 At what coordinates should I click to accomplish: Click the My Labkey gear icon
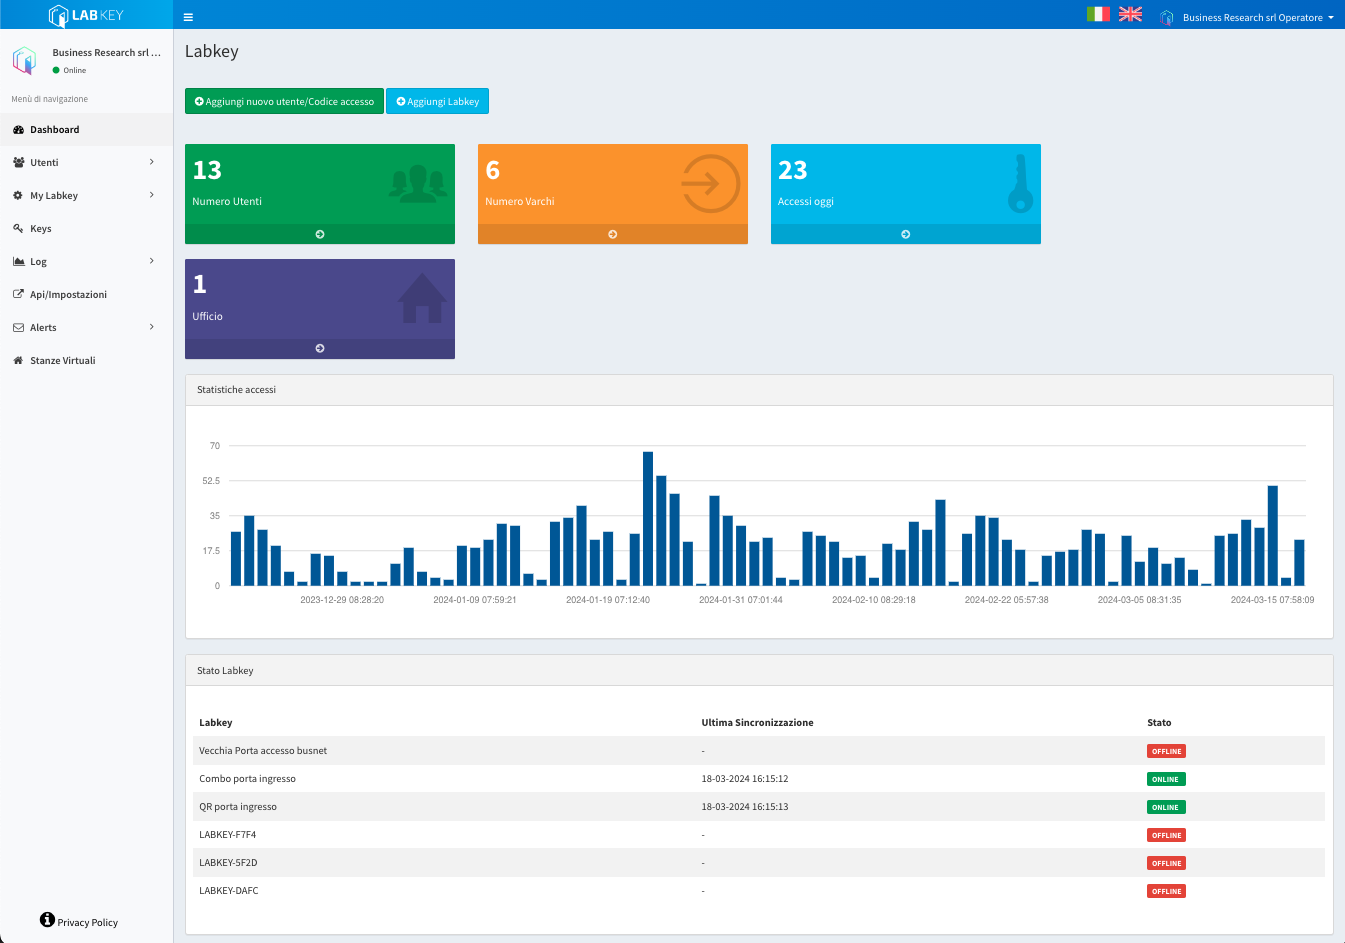18,196
